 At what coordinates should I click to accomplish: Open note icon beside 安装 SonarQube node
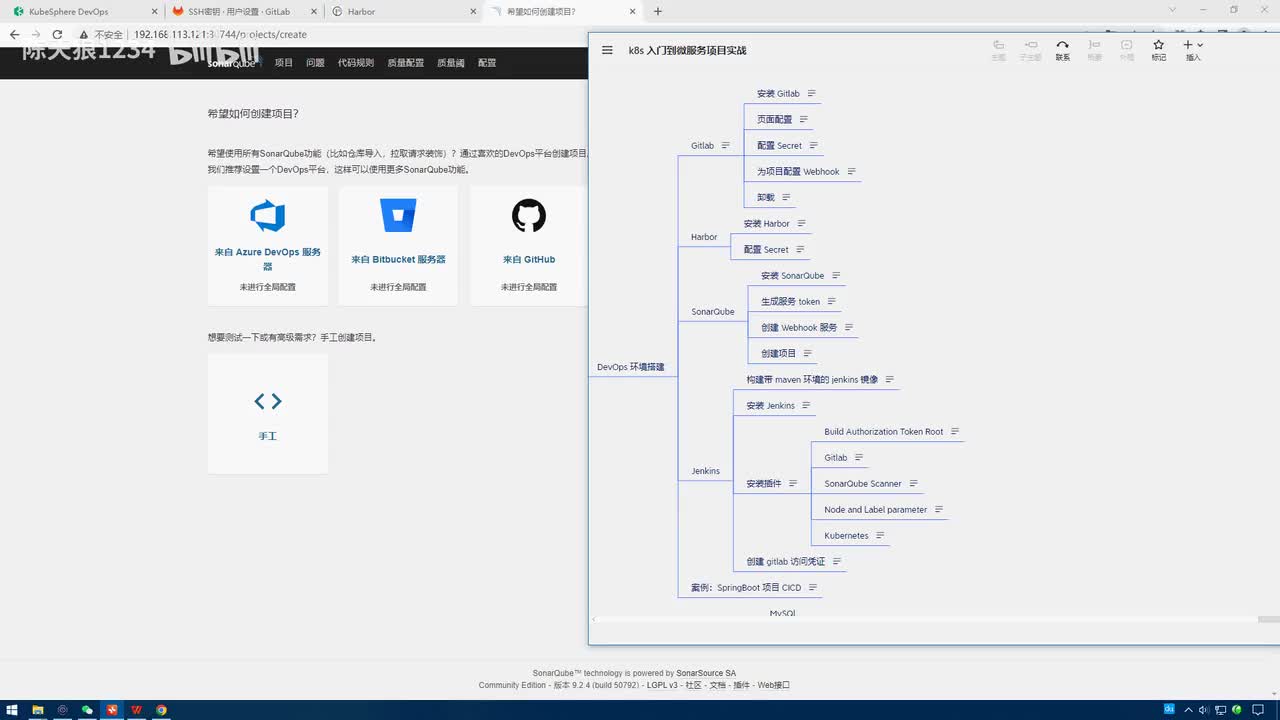(836, 275)
